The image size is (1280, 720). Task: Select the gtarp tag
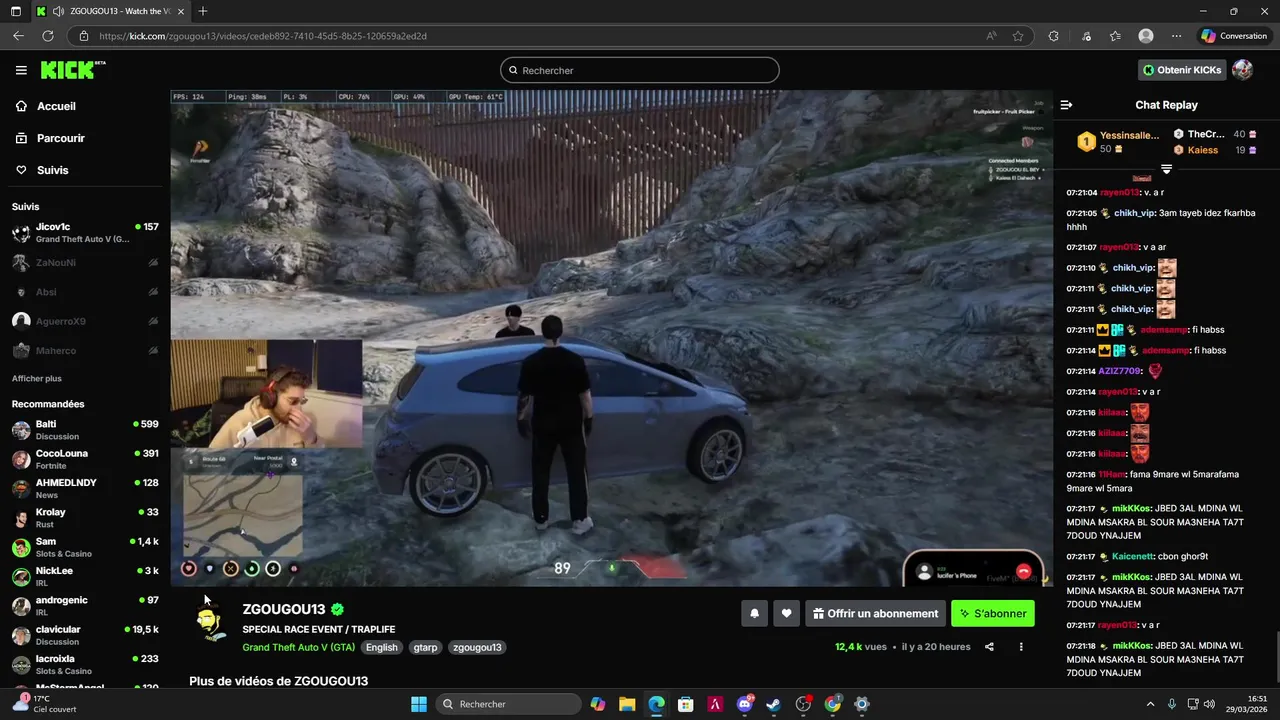tap(425, 647)
